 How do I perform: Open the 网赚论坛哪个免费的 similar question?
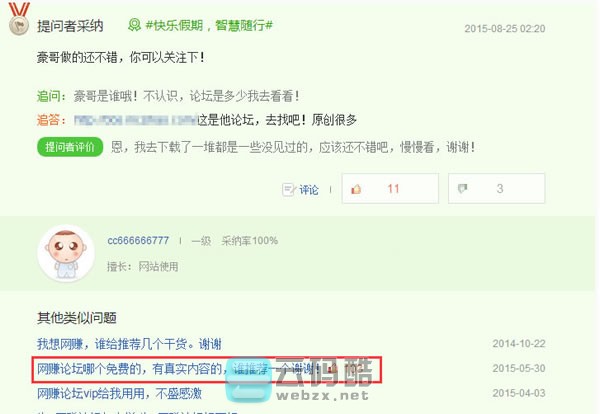[178, 369]
